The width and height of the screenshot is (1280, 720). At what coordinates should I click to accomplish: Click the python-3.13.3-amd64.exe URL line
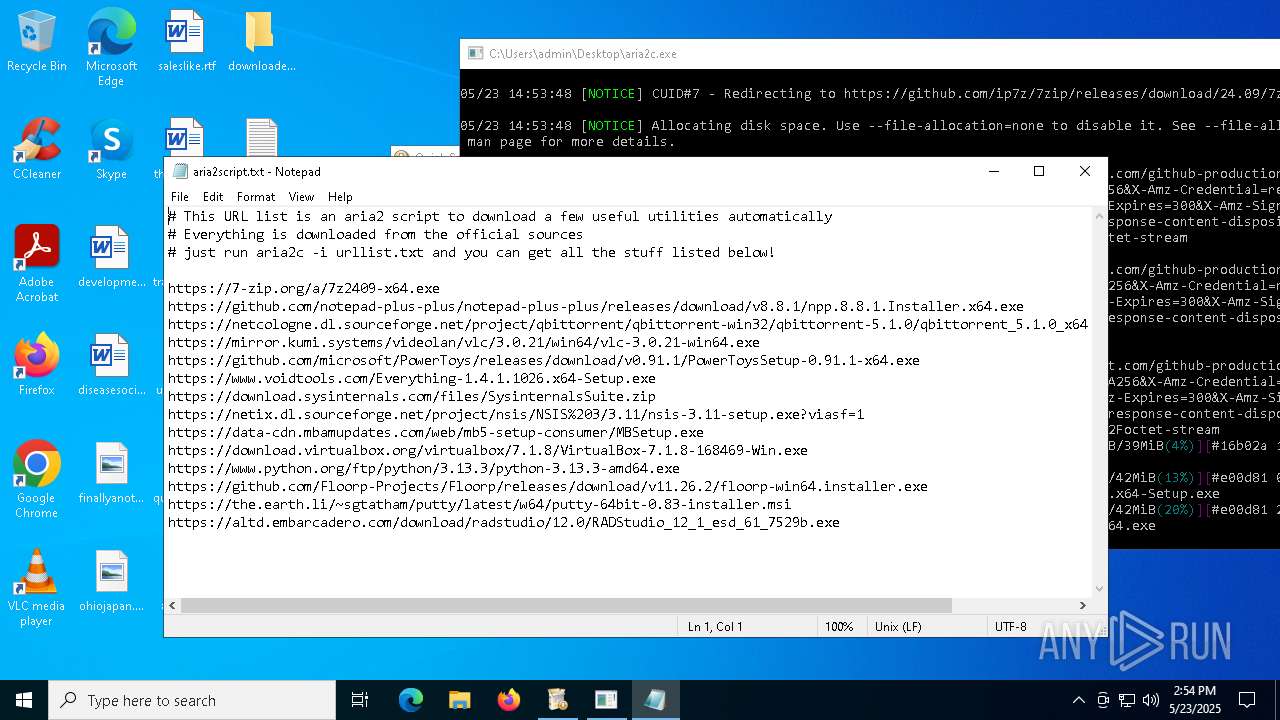click(x=424, y=468)
